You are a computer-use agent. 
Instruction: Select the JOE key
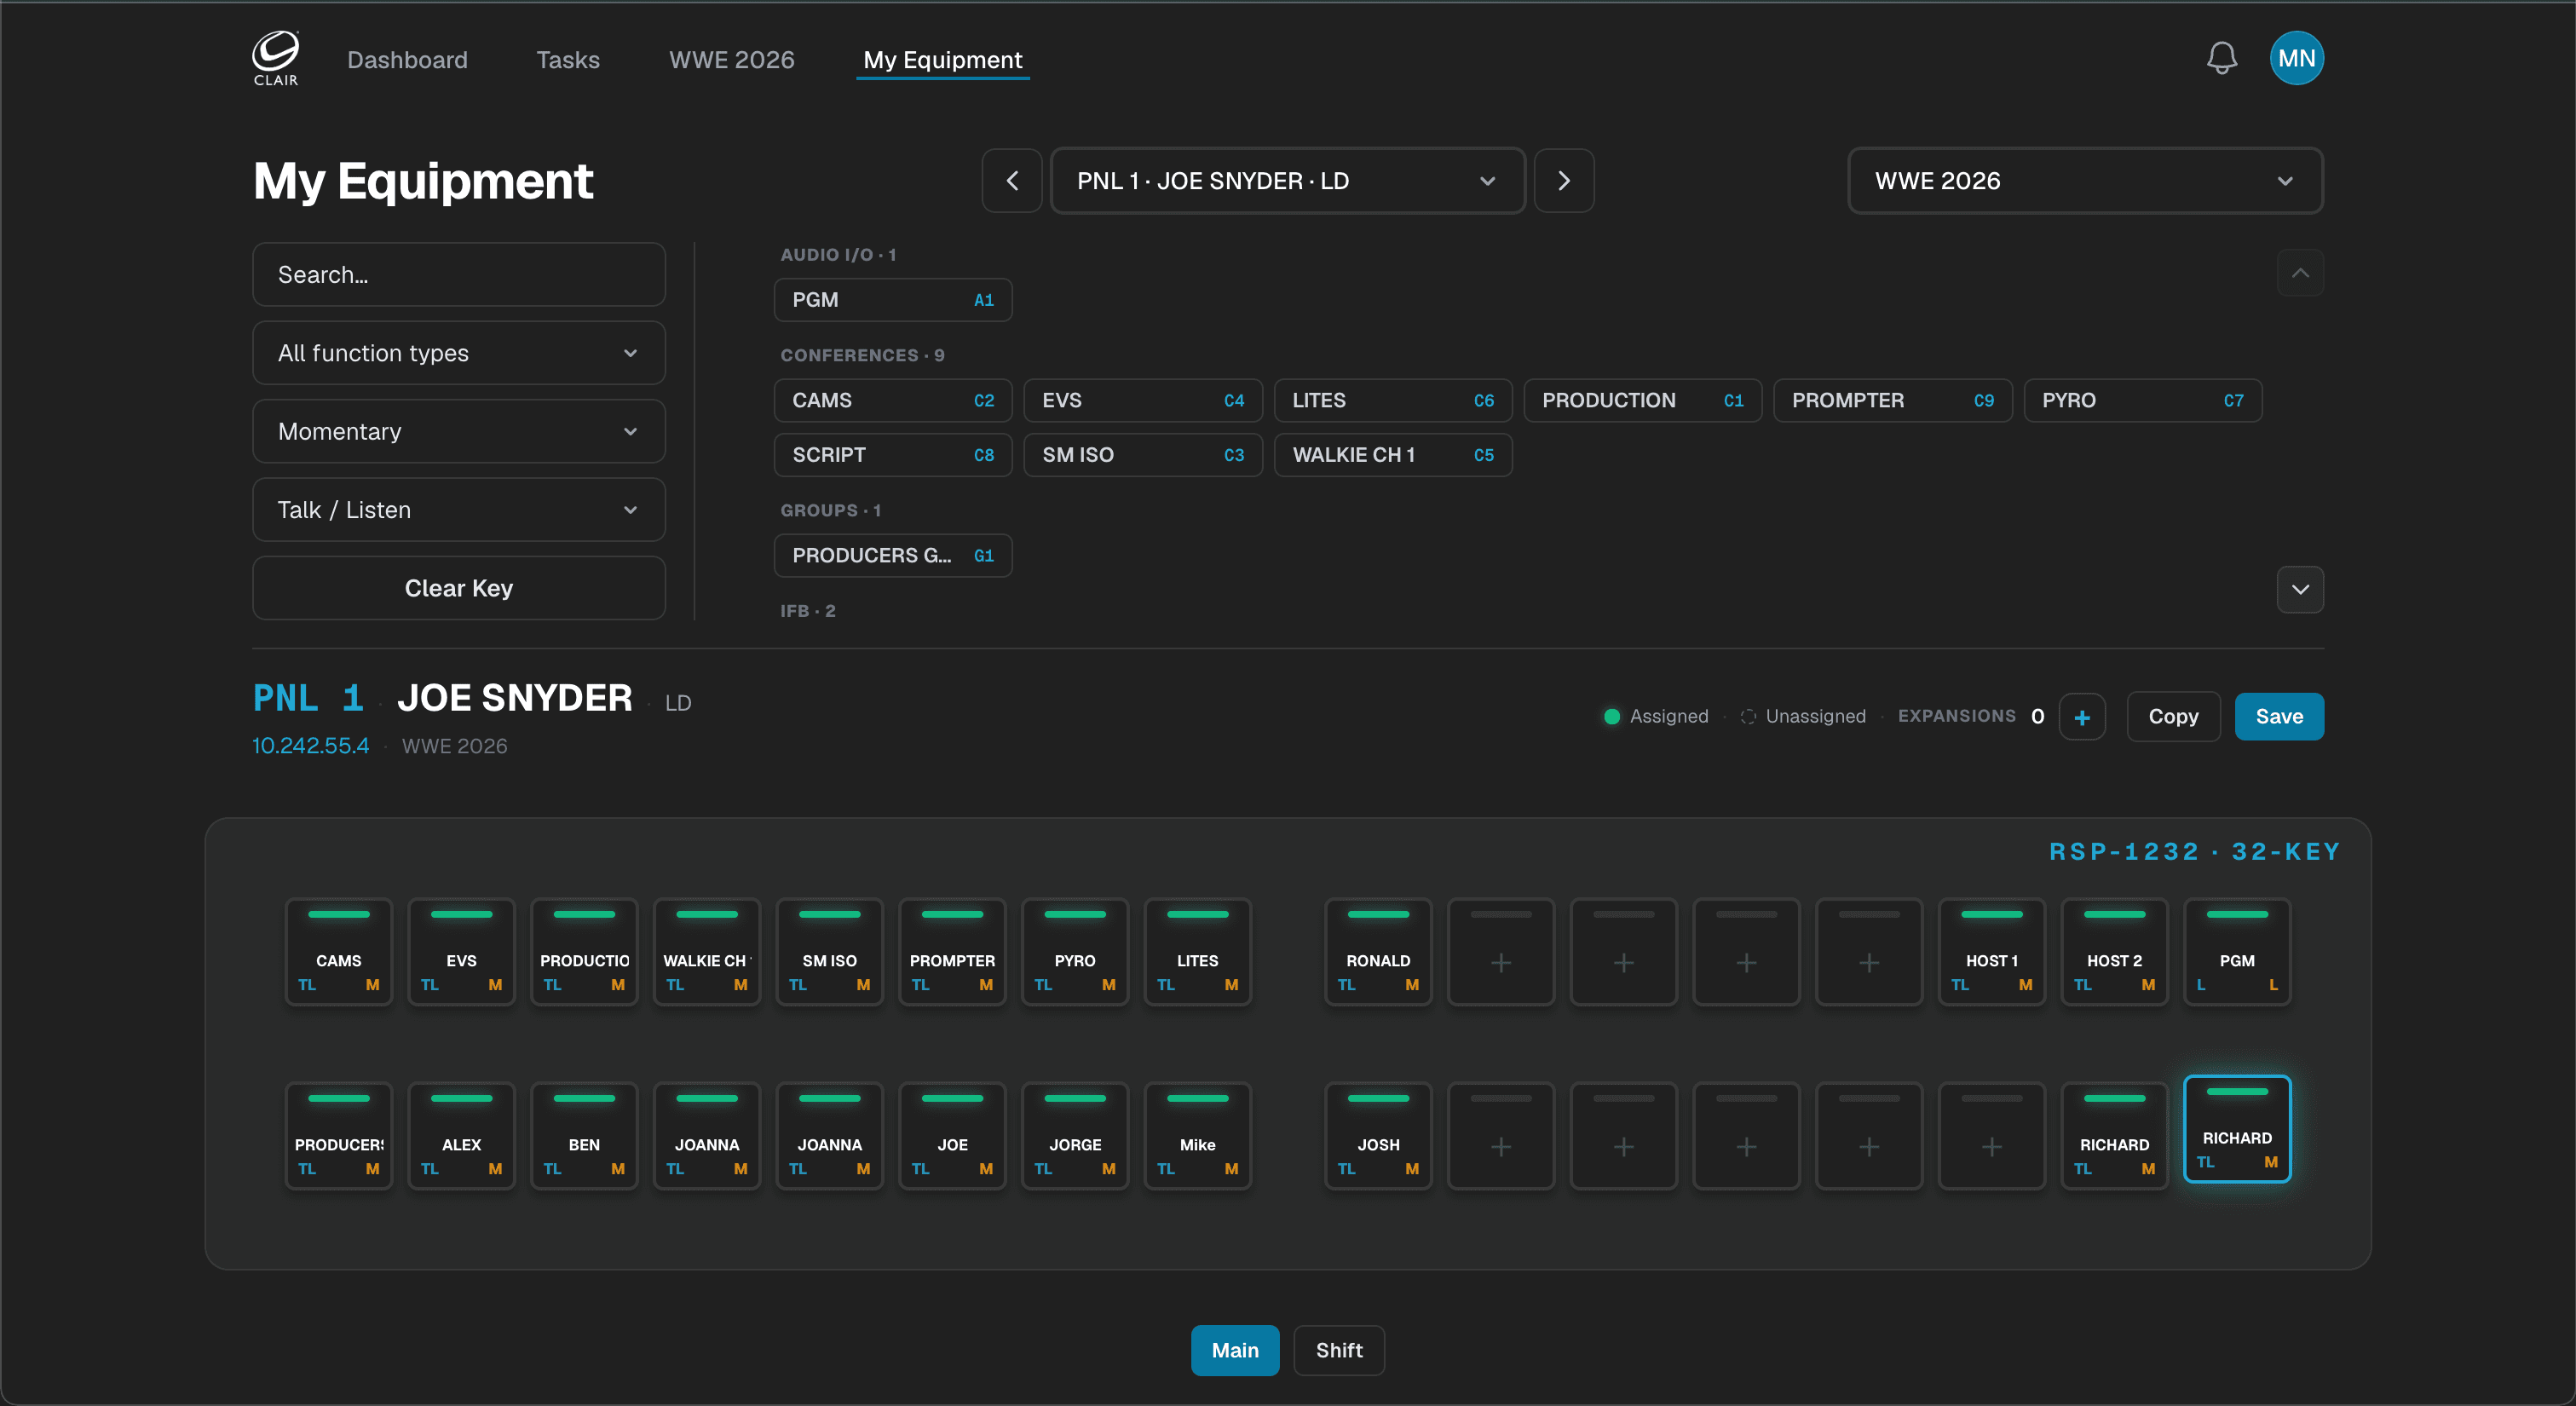click(x=952, y=1136)
